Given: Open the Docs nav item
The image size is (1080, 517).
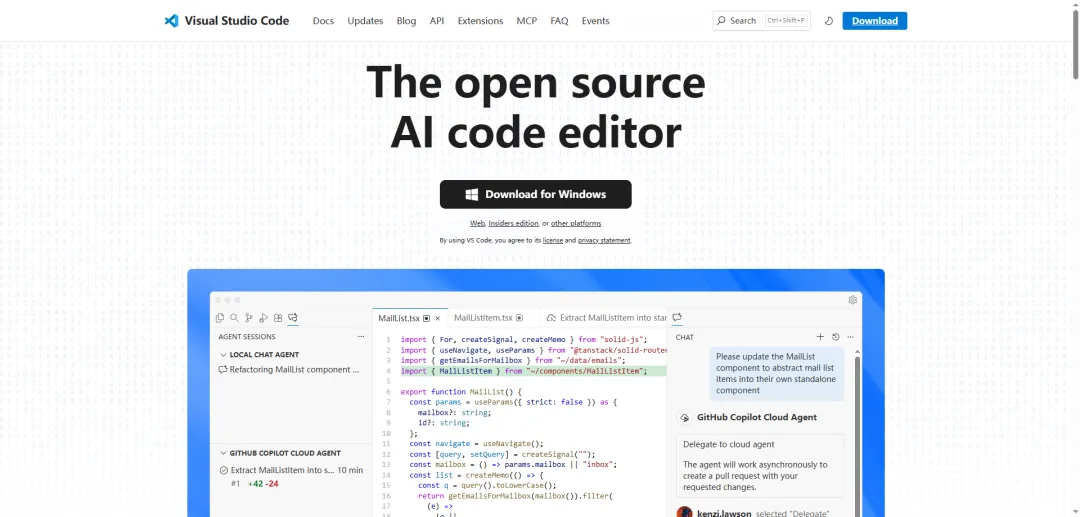Looking at the screenshot, I should click(323, 21).
